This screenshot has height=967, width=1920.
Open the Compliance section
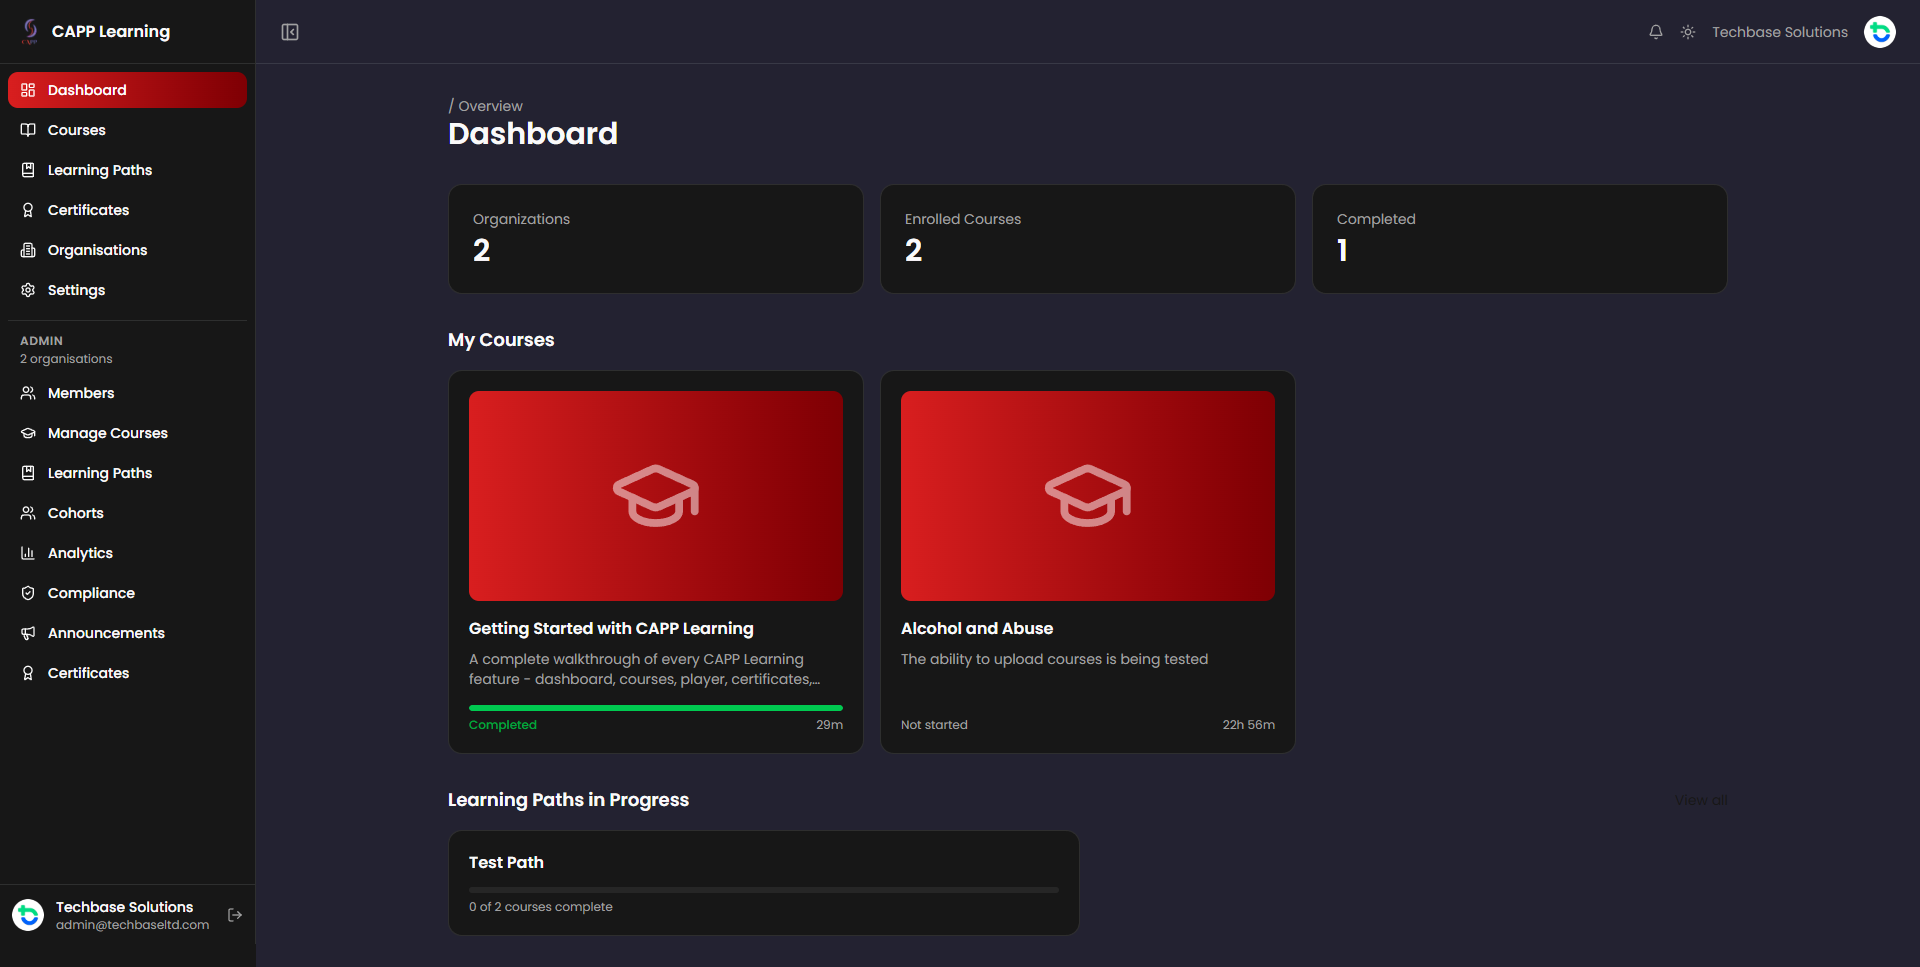[x=127, y=593]
